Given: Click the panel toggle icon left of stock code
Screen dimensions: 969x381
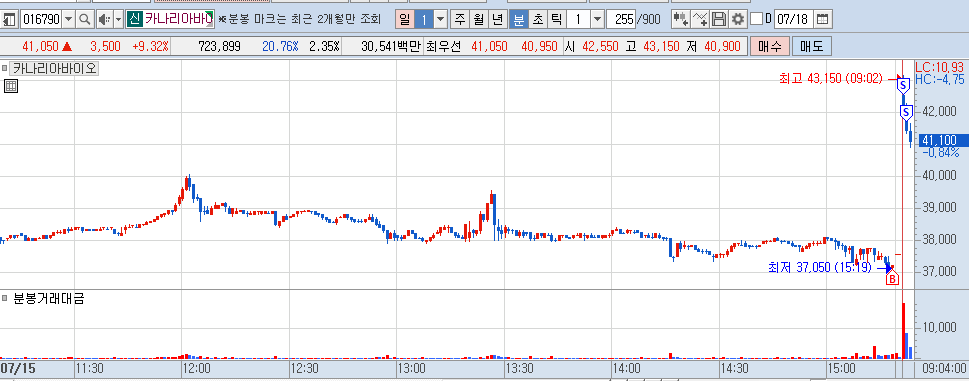Looking at the screenshot, I should (9, 20).
